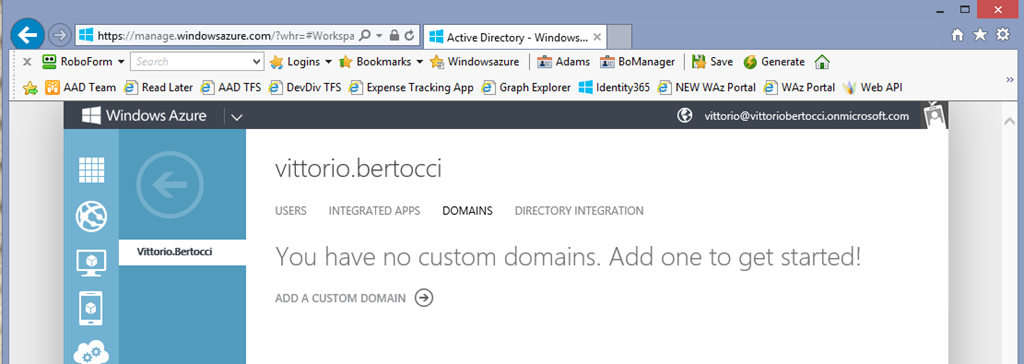Click RoboForm Save button

712,62
